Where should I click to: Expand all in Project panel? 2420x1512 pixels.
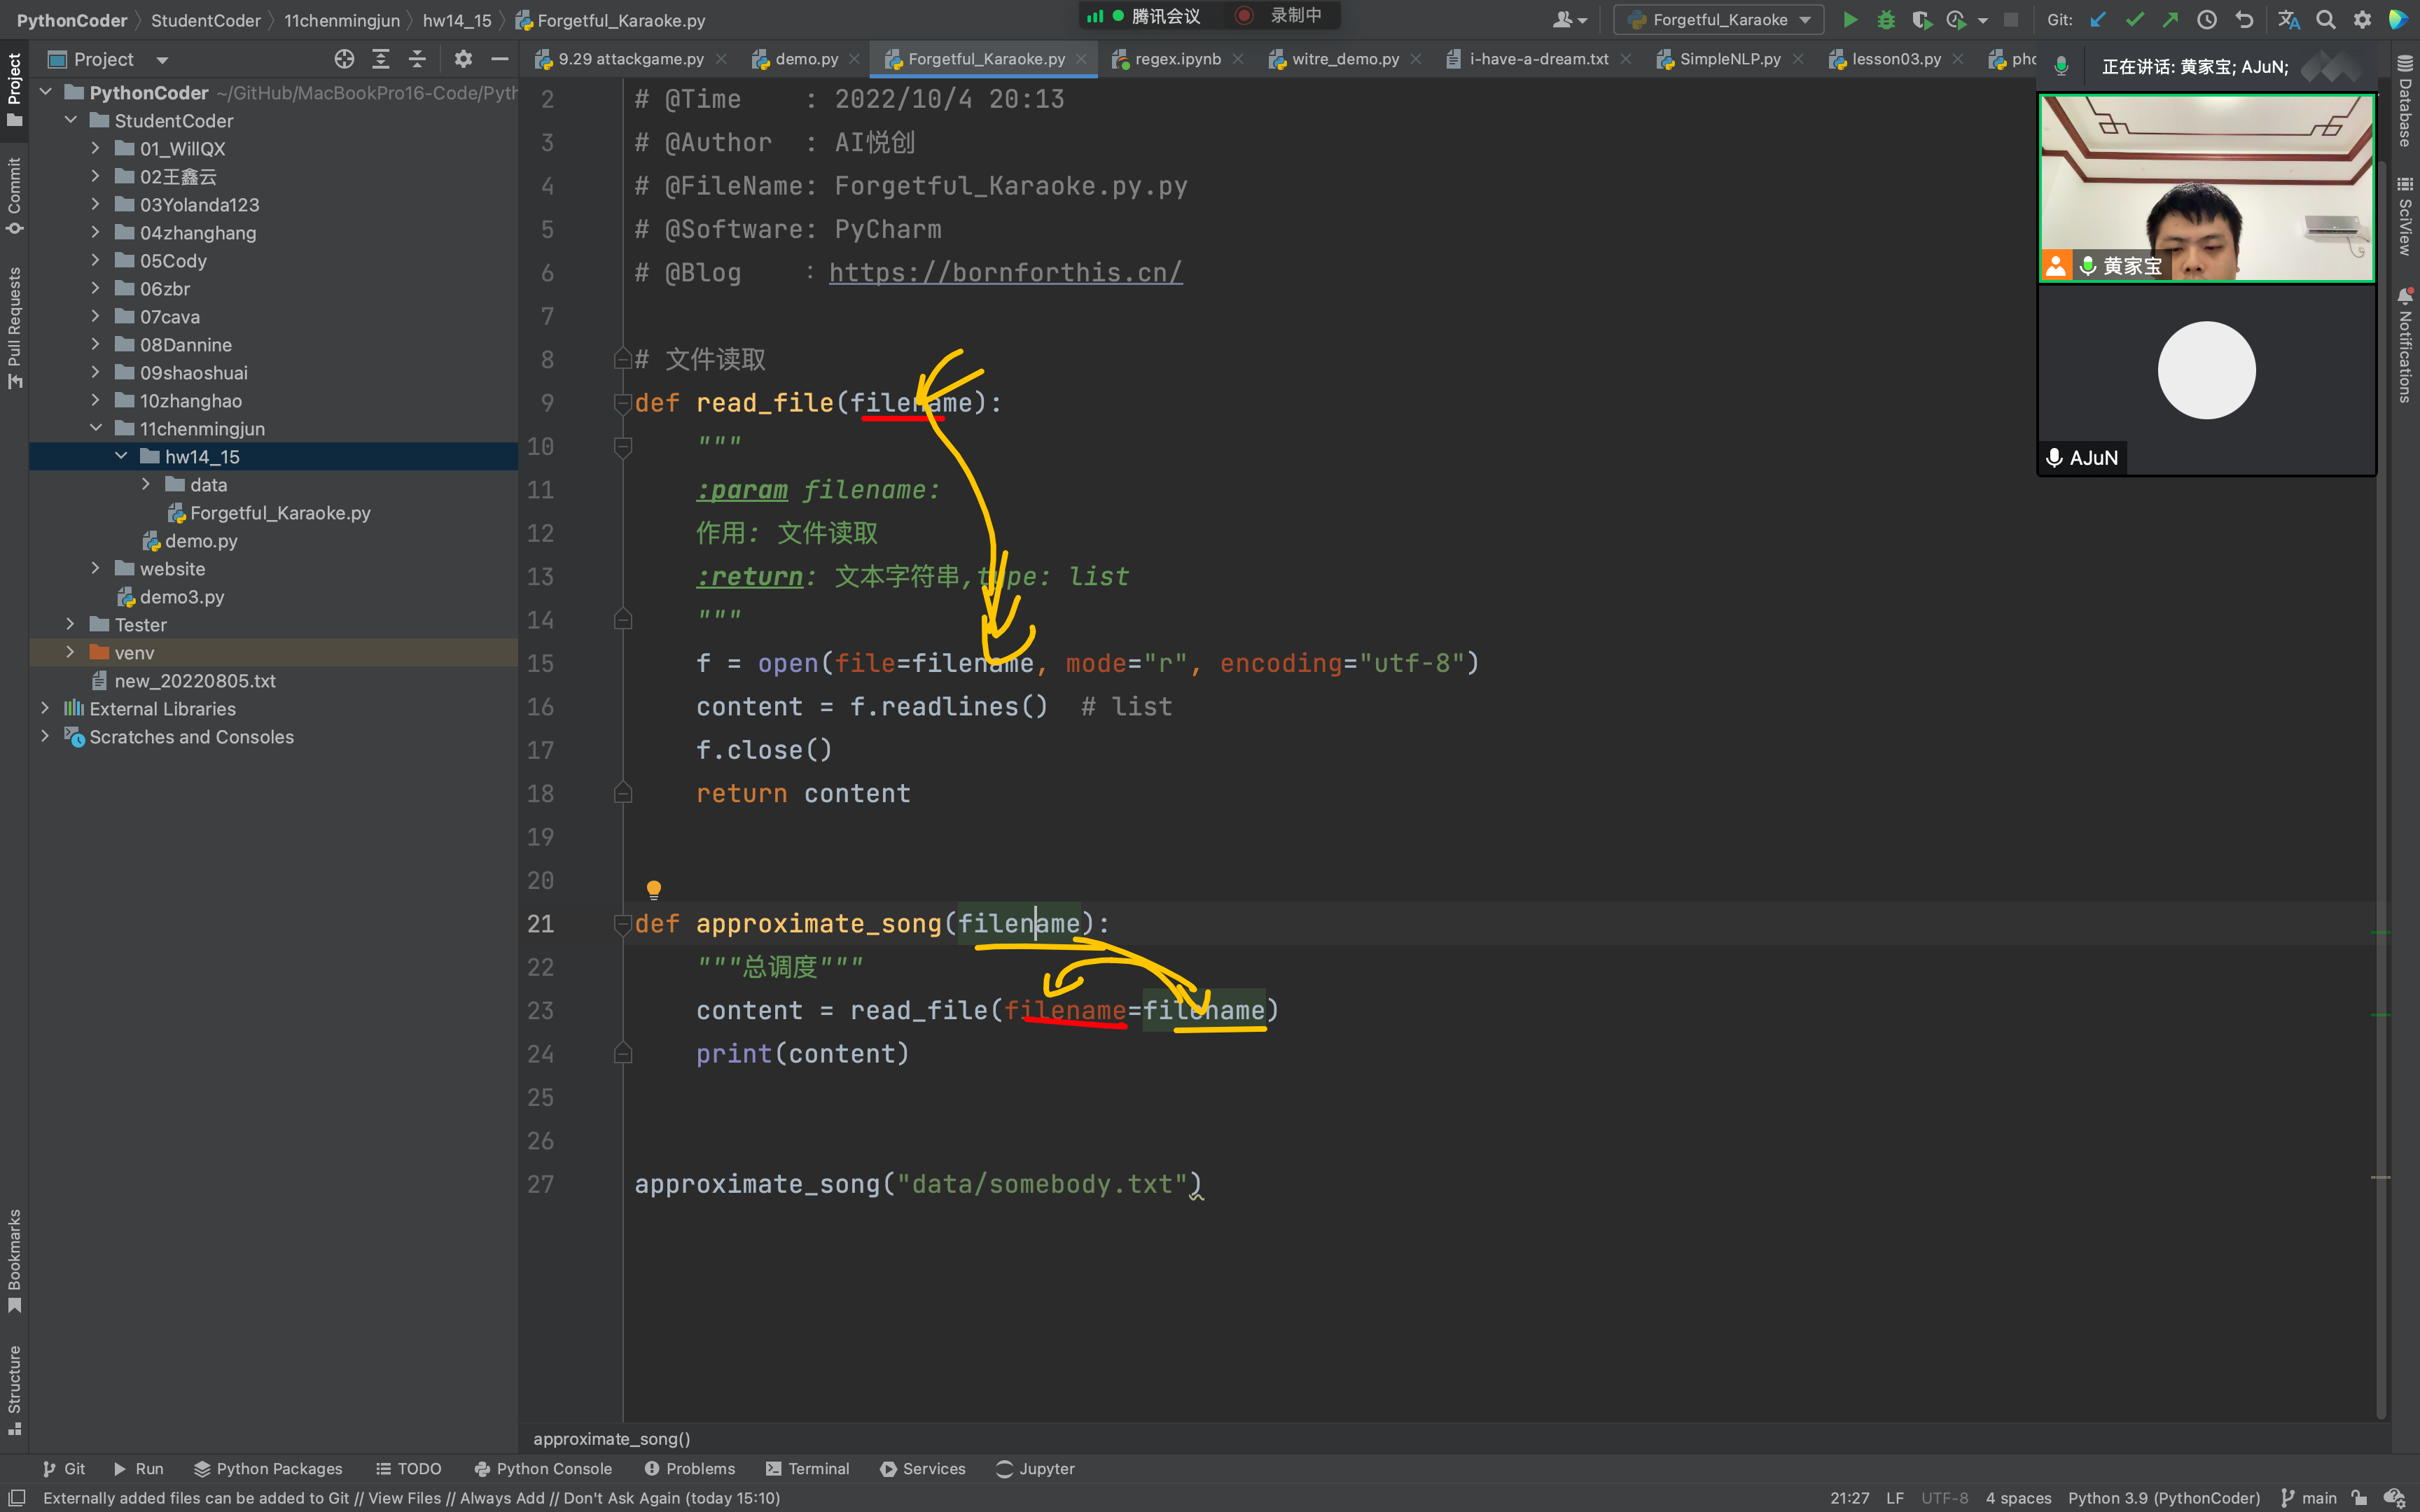[x=381, y=59]
